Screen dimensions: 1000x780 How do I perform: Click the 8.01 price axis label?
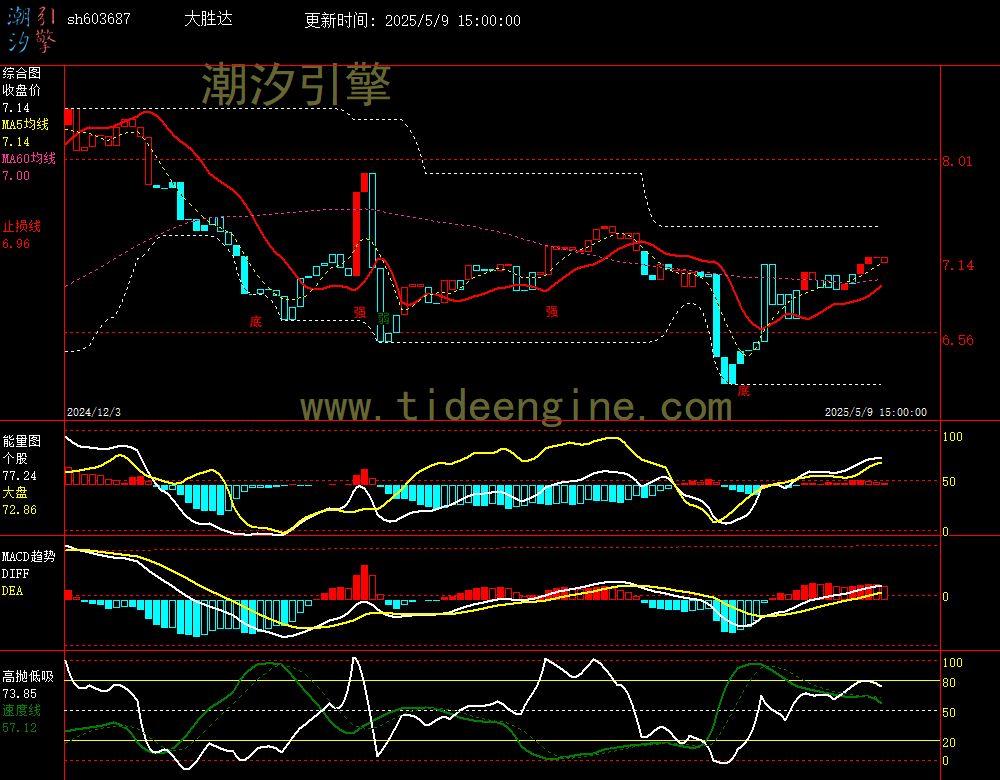(x=957, y=161)
